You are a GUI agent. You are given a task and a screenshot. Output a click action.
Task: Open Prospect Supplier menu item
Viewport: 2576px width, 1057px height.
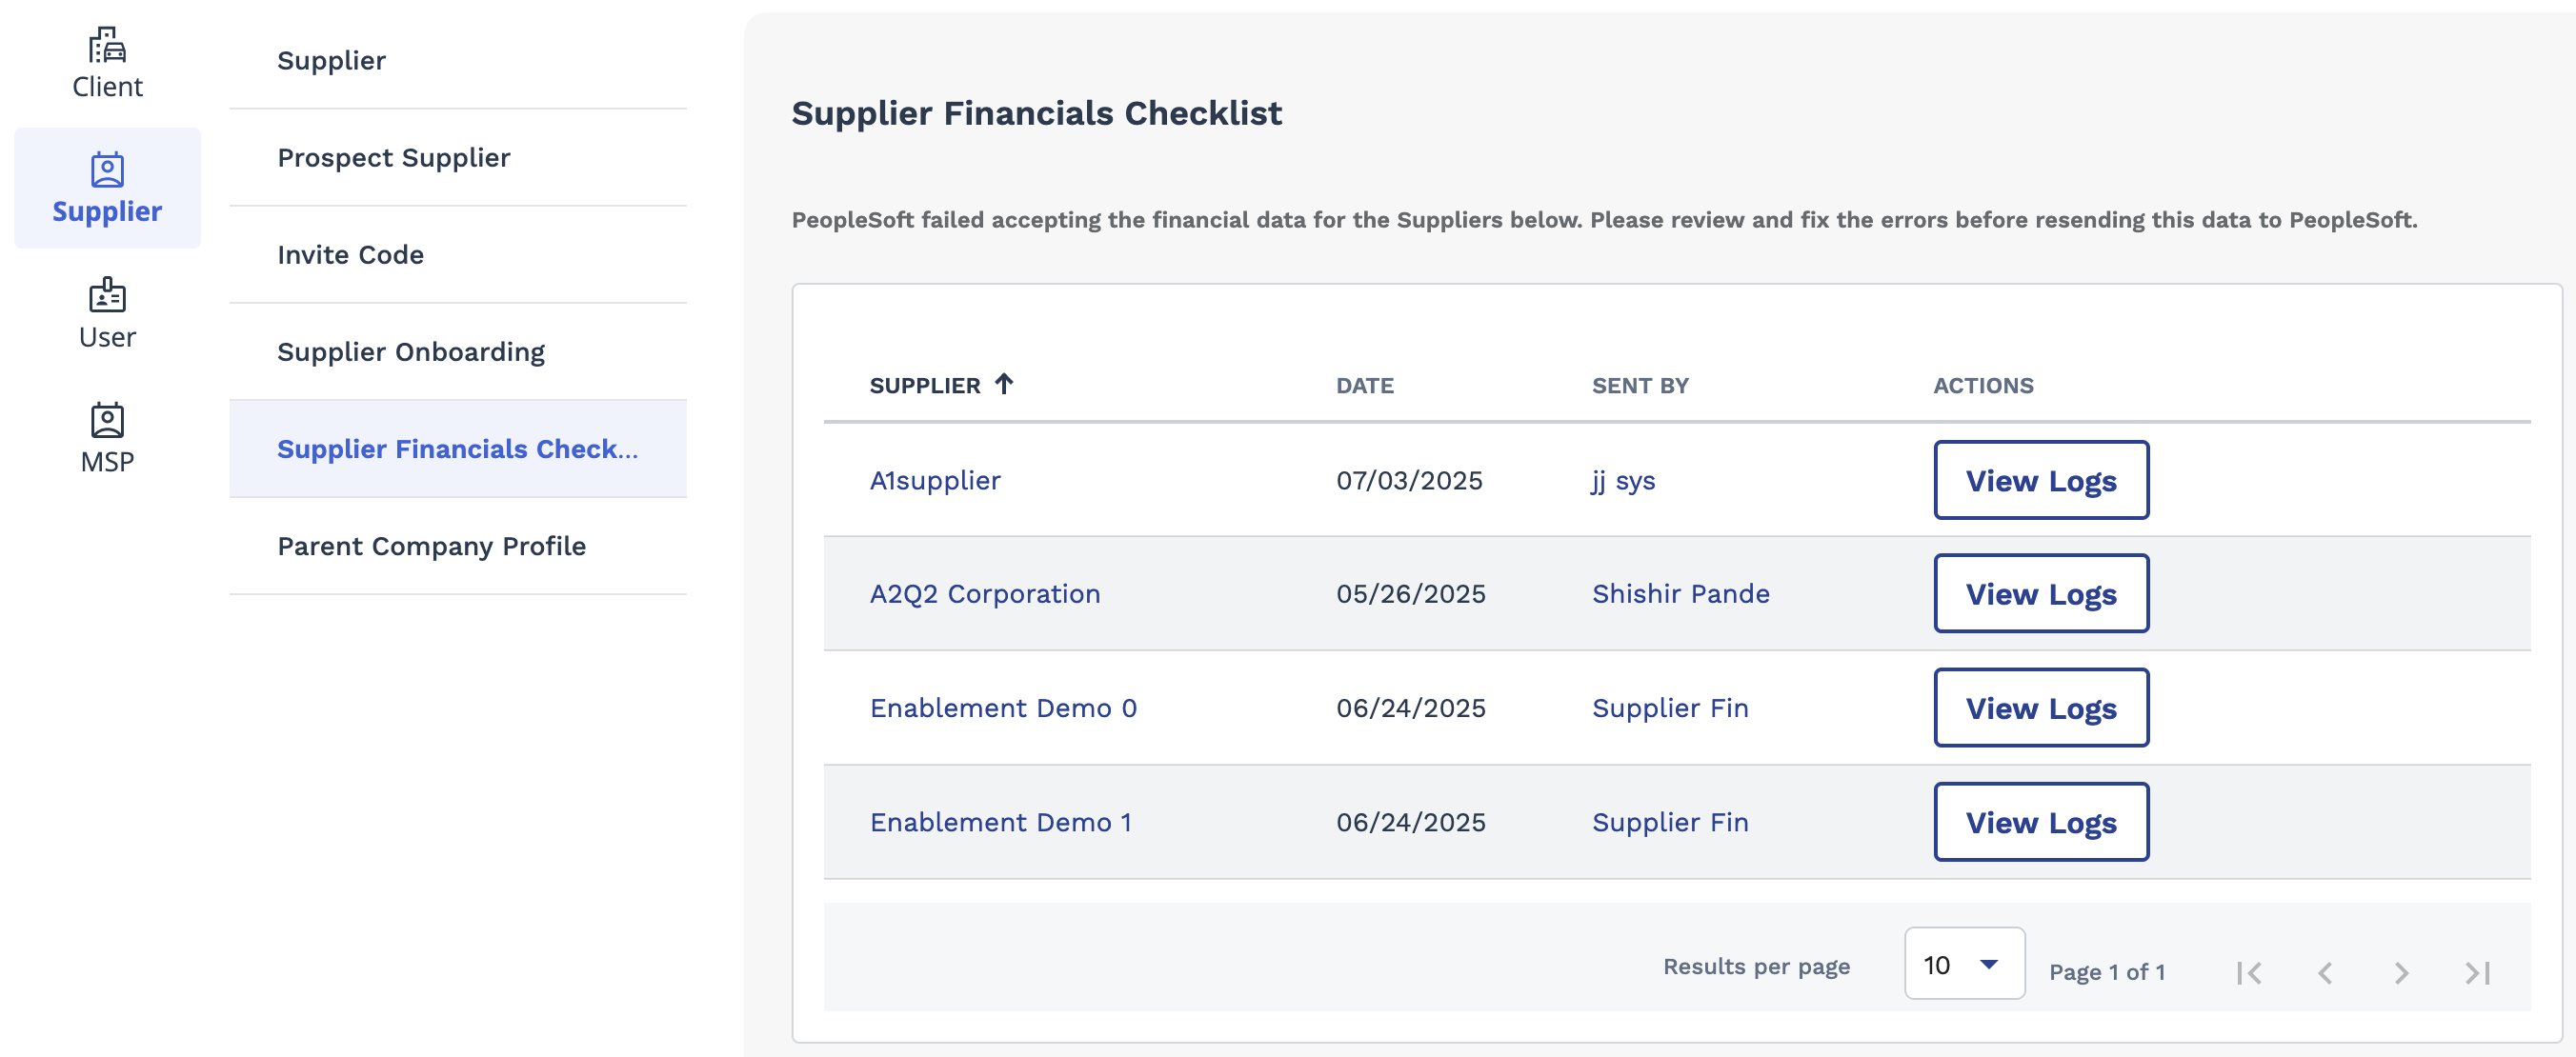click(458, 158)
